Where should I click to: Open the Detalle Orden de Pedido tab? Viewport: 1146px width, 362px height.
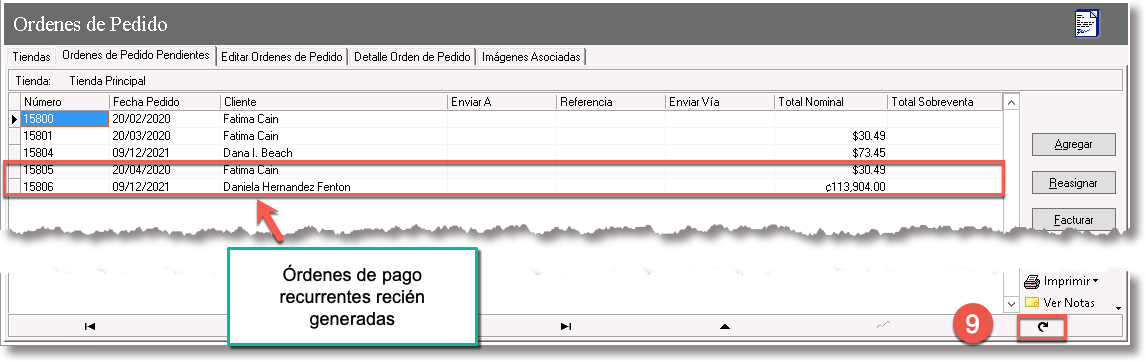(412, 57)
